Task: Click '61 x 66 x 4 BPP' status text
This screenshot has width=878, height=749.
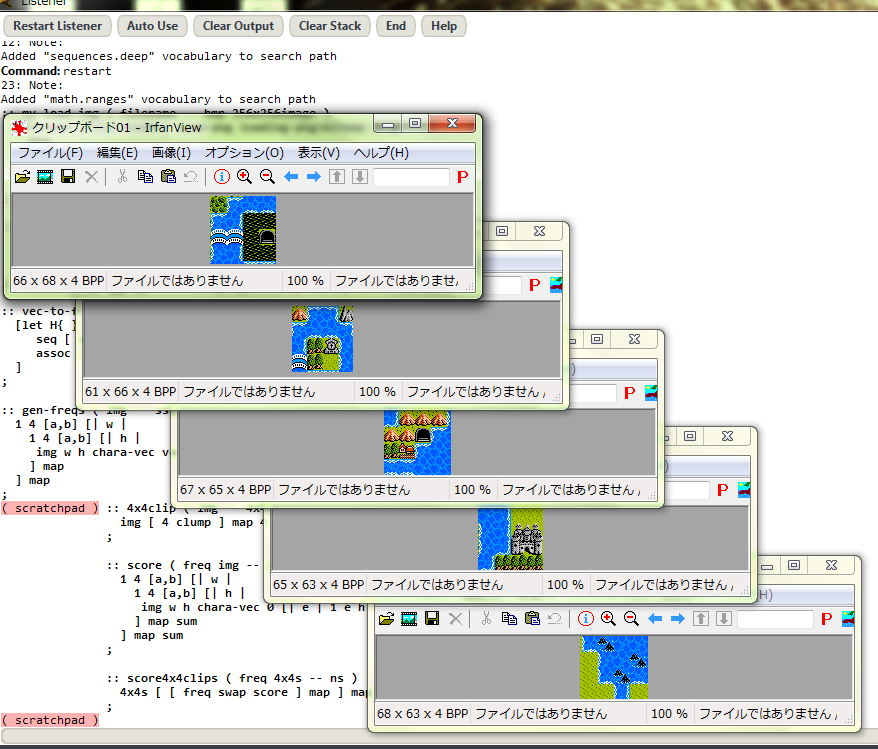Action: point(130,391)
